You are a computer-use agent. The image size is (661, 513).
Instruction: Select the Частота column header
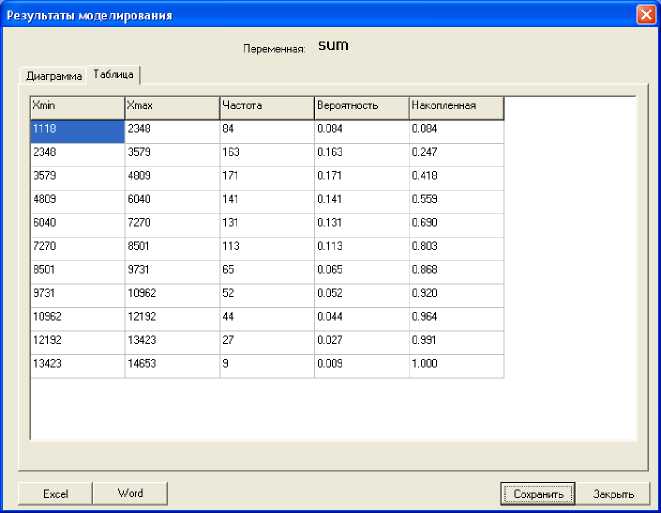coord(266,106)
